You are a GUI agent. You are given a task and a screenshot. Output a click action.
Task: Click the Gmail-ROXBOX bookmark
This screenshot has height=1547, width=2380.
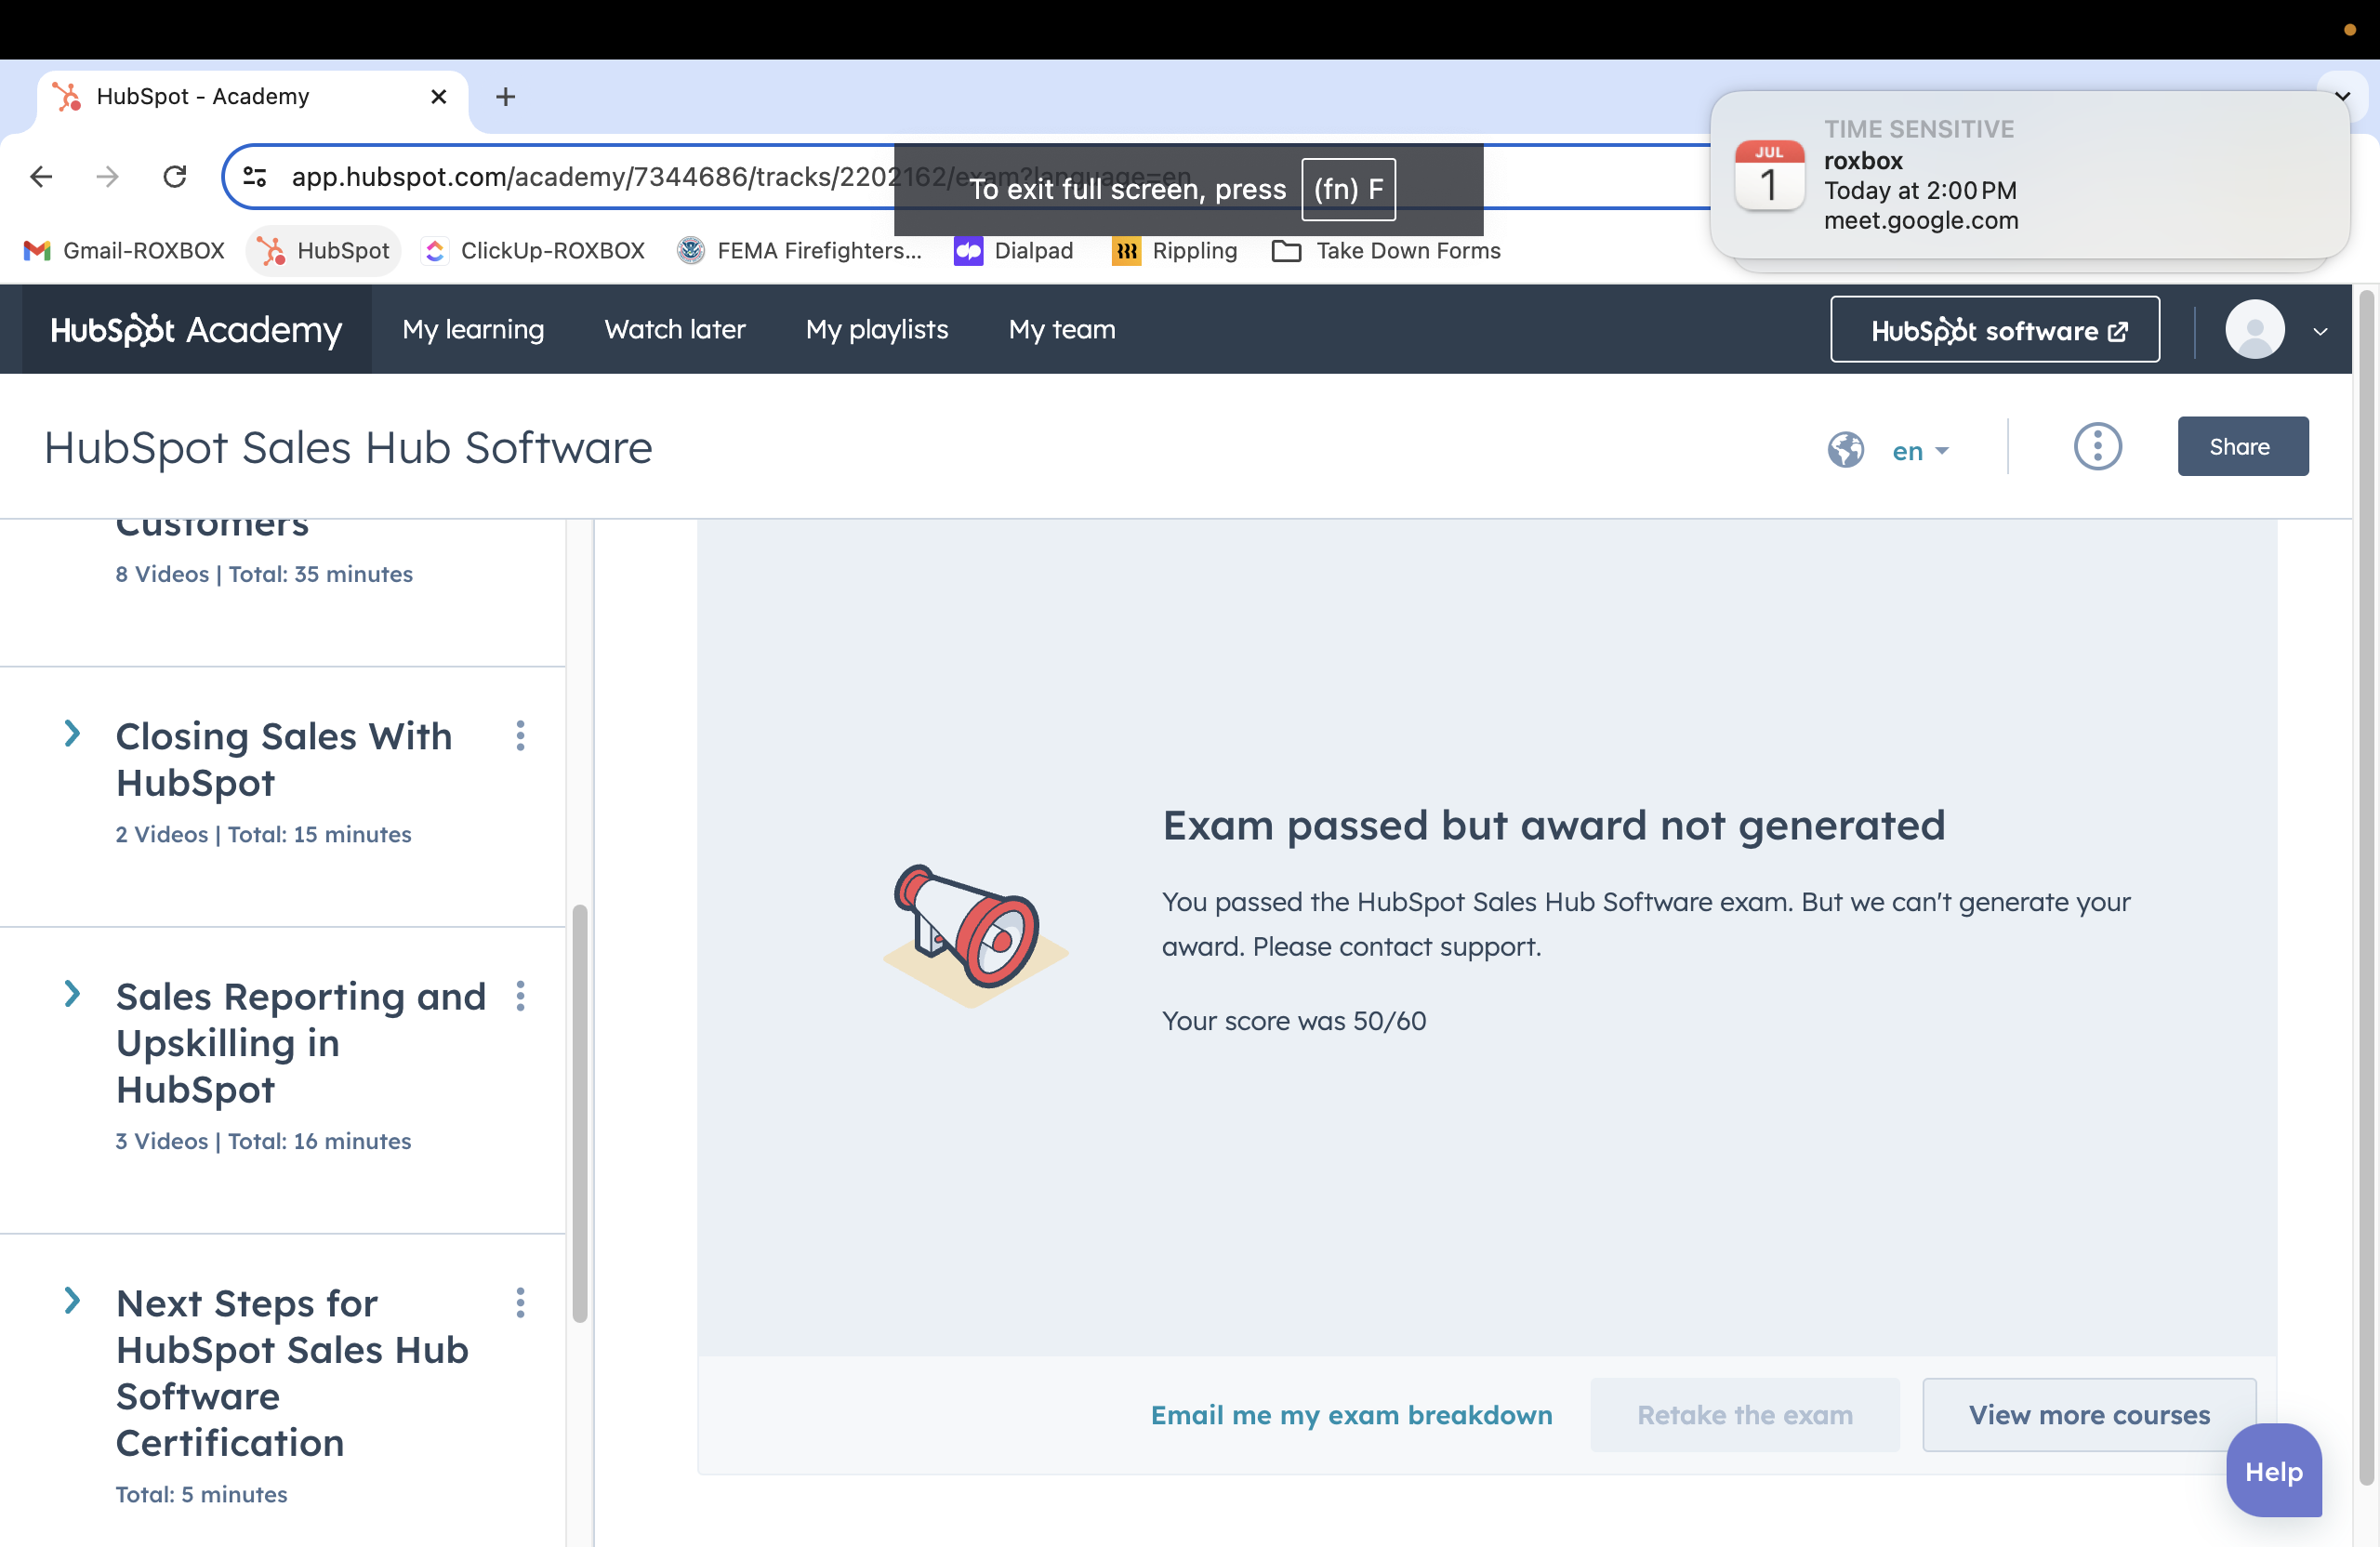point(122,251)
